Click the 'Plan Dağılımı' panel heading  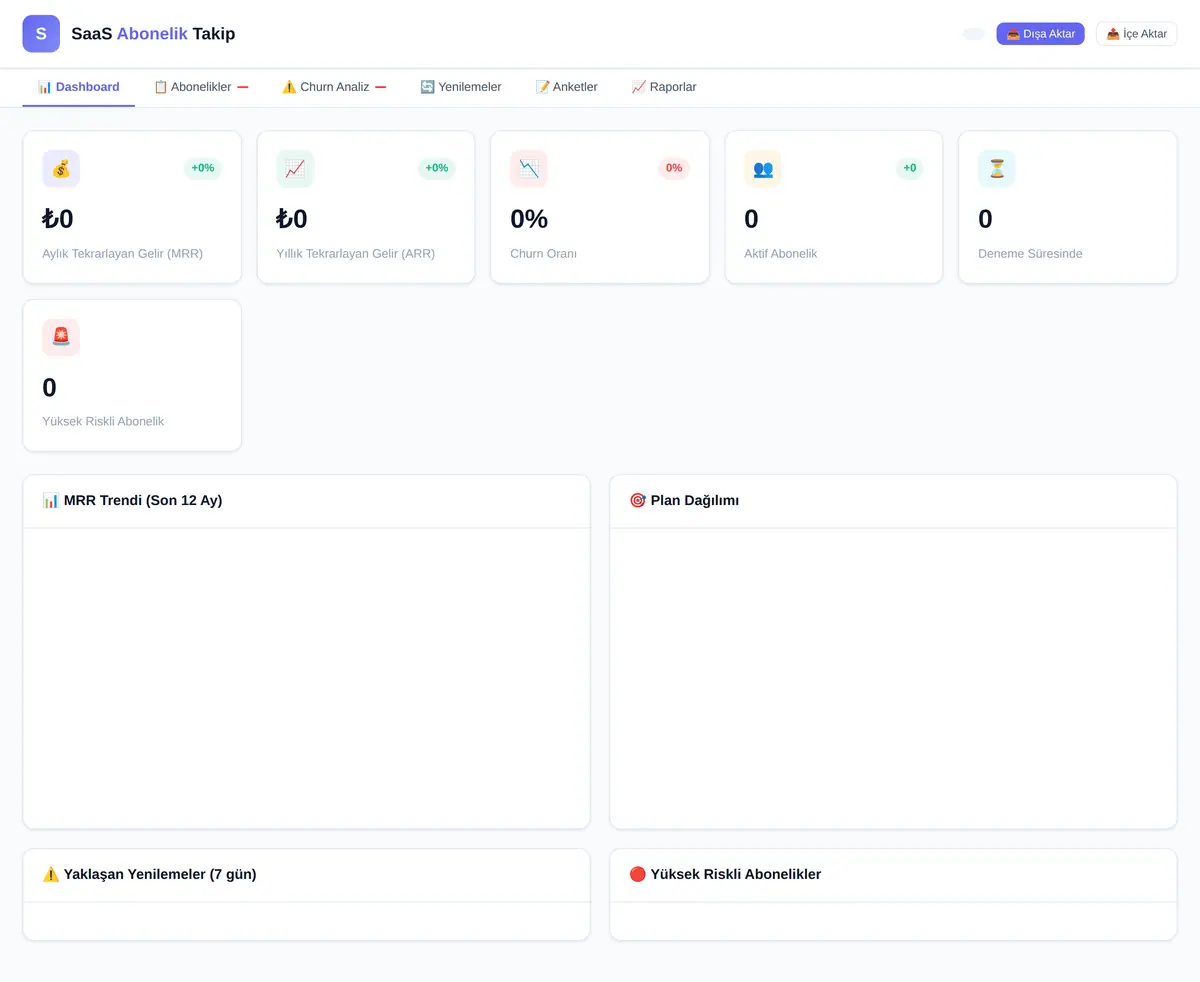pos(684,501)
